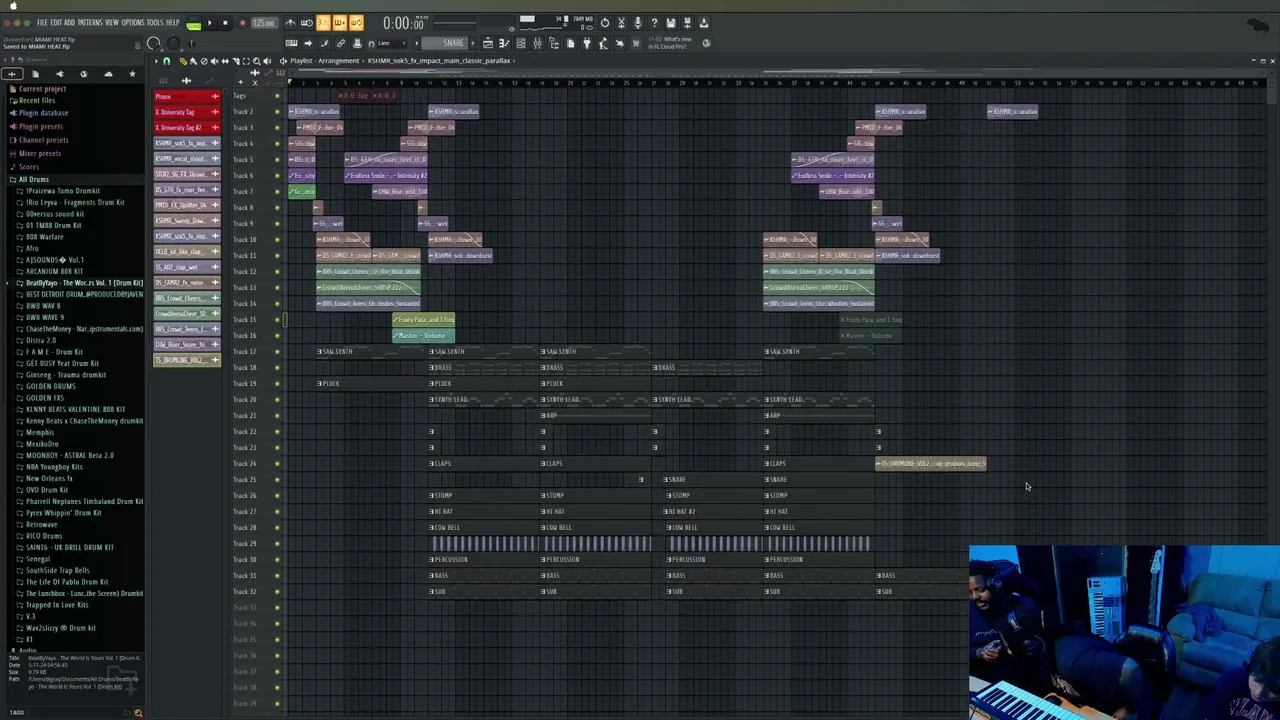The height and width of the screenshot is (720, 1280).
Task: Select the playlist Zoom magnifier tool
Action: (256, 61)
